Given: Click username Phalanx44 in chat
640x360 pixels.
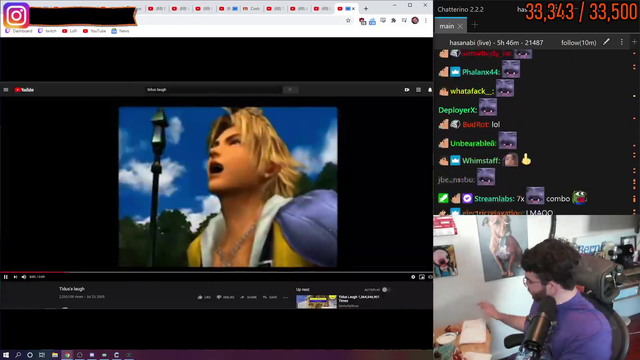Looking at the screenshot, I should pyautogui.click(x=480, y=72).
